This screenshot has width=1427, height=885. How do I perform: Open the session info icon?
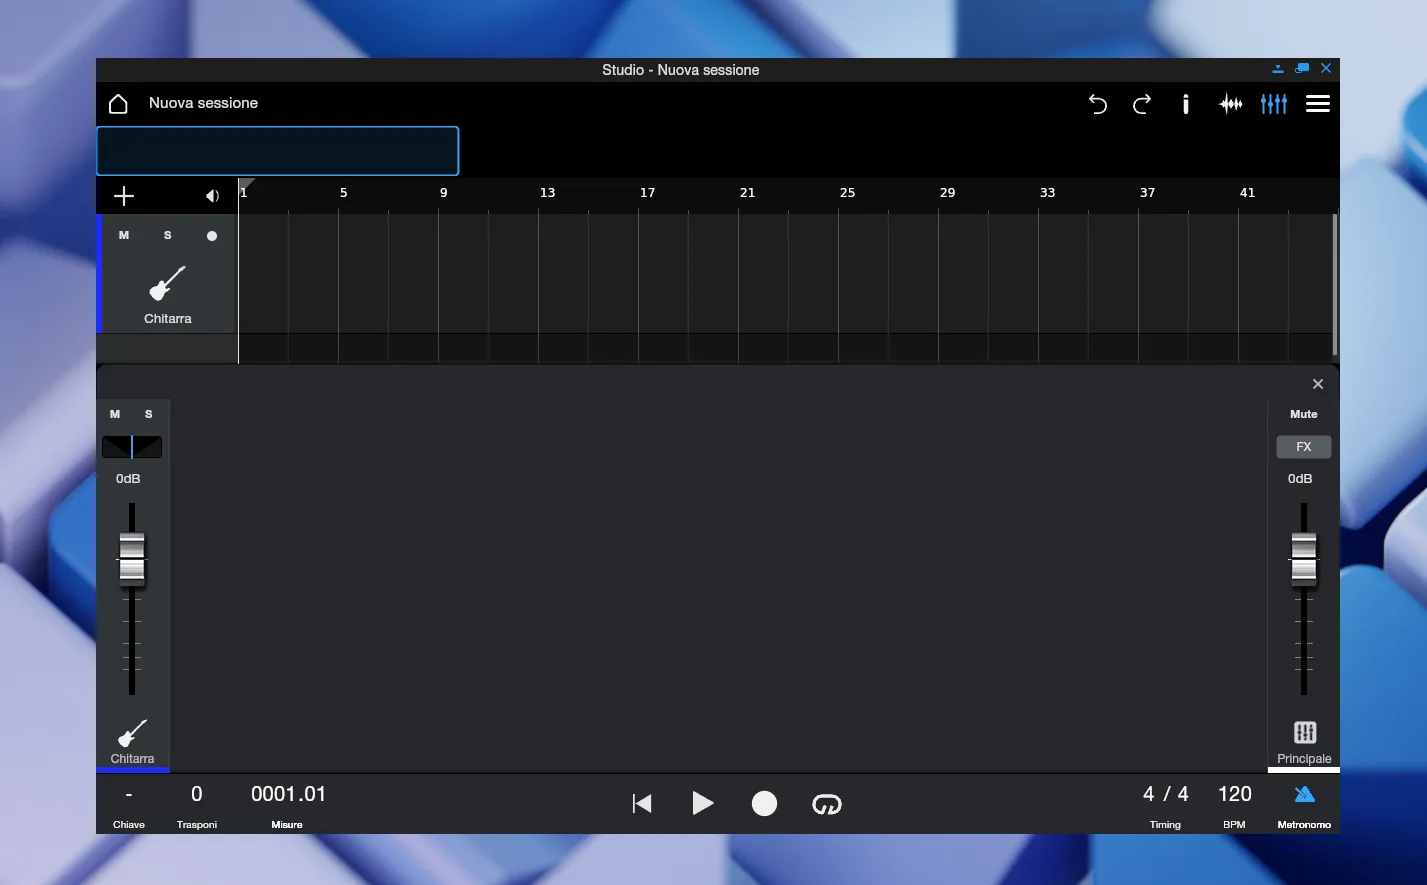[1185, 104]
